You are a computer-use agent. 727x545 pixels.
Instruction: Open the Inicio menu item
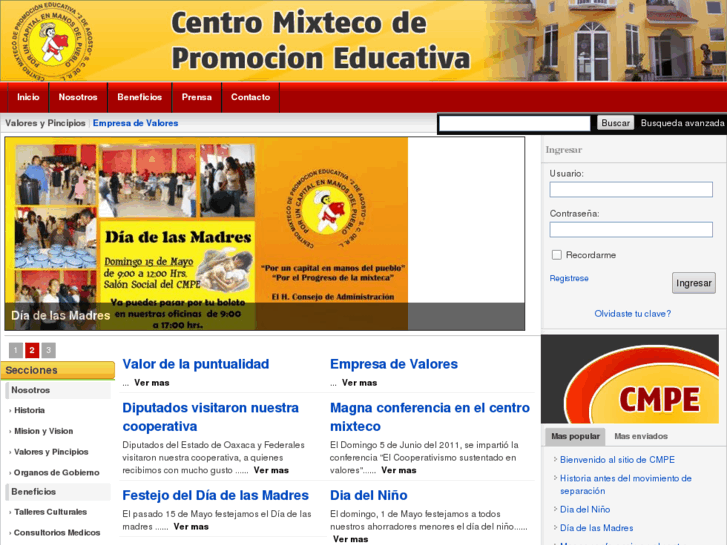[x=28, y=97]
